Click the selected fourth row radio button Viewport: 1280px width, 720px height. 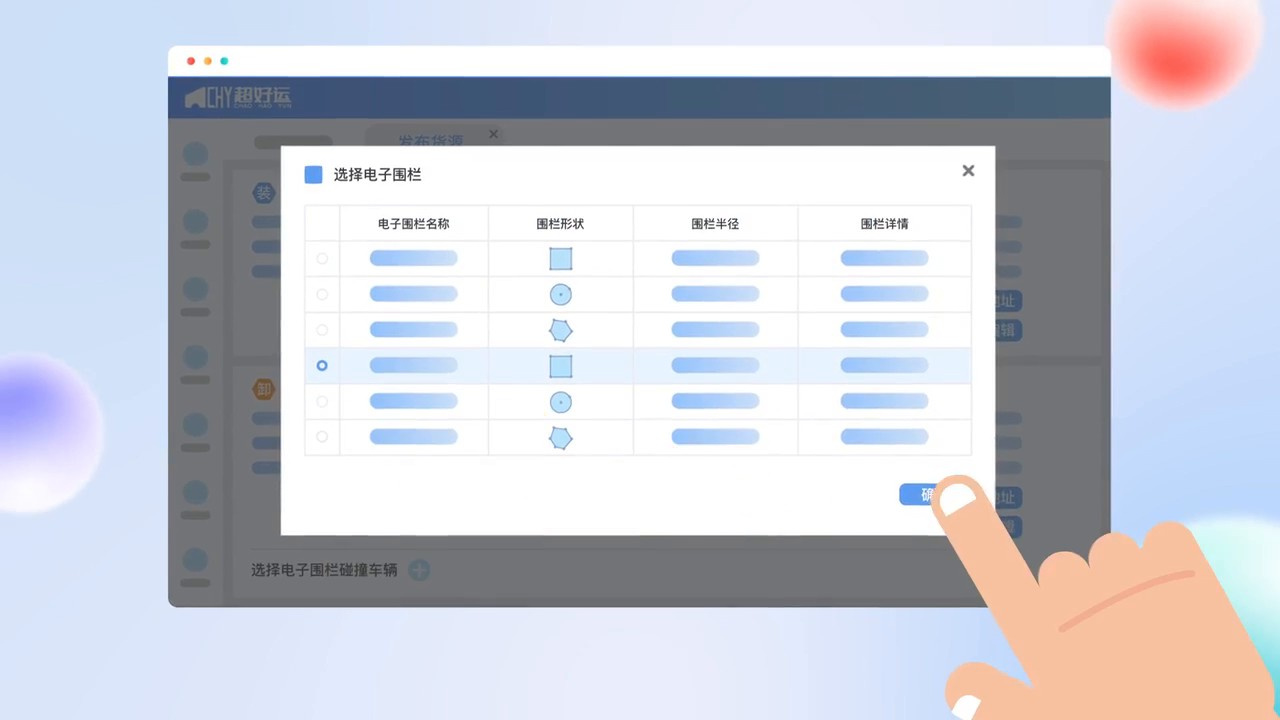coord(322,366)
